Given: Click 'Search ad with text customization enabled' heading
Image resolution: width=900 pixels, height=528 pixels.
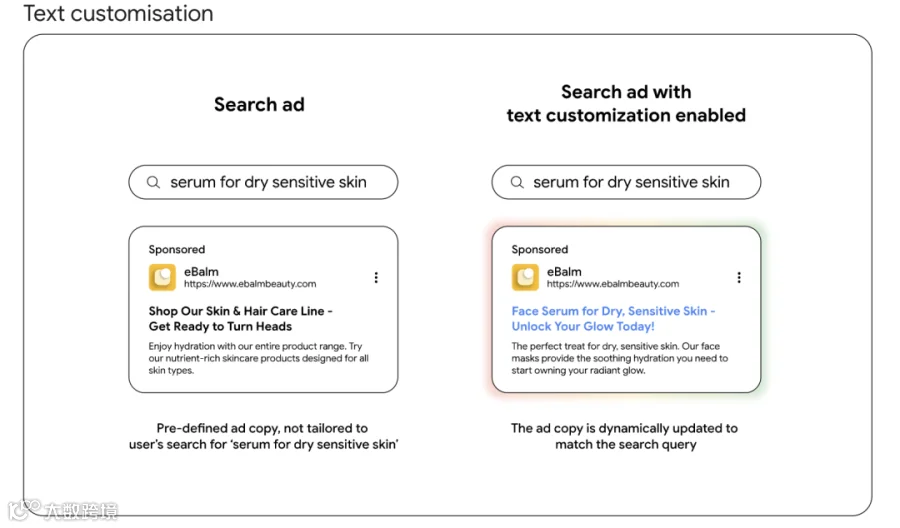Looking at the screenshot, I should 626,103.
